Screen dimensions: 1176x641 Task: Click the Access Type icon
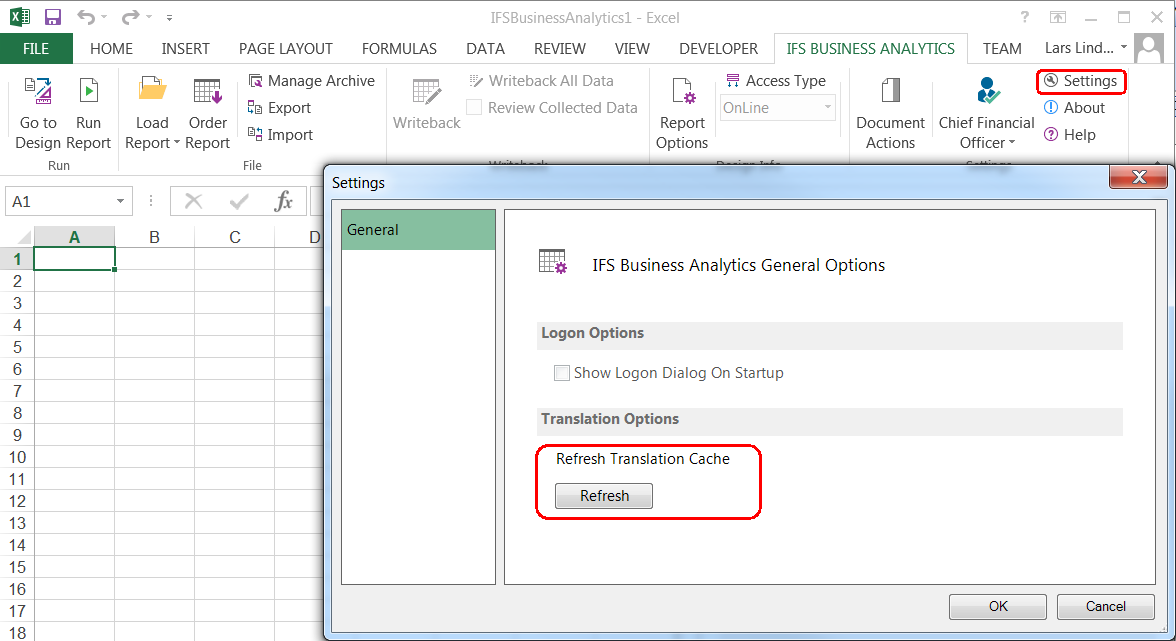[733, 80]
